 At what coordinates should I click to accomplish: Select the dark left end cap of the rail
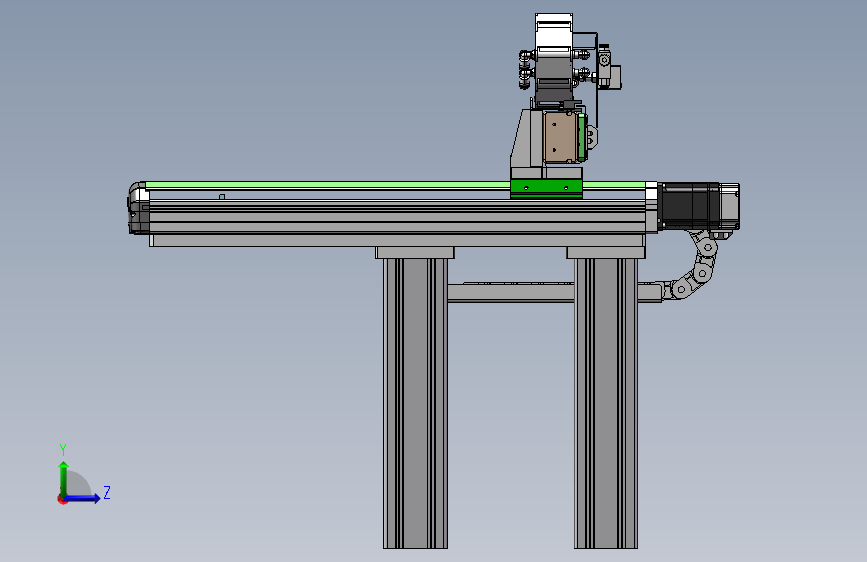(137, 208)
